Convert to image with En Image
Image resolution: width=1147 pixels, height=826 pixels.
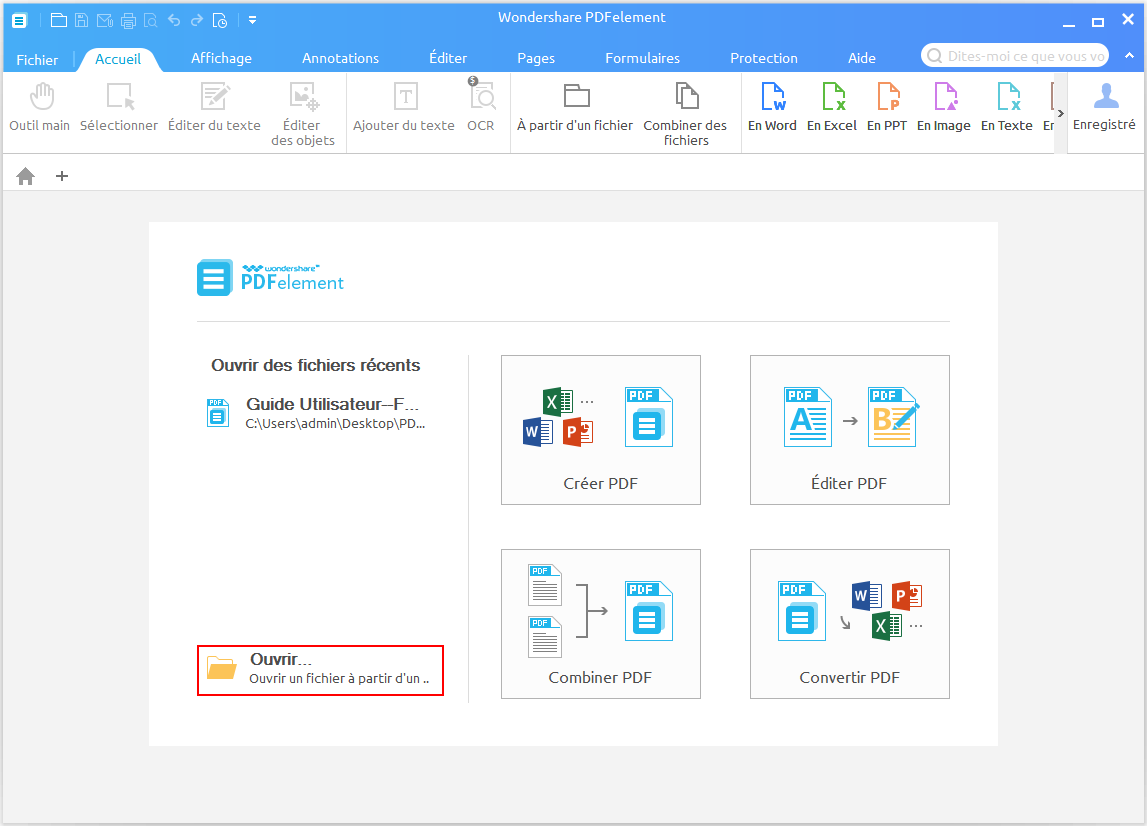tap(944, 108)
